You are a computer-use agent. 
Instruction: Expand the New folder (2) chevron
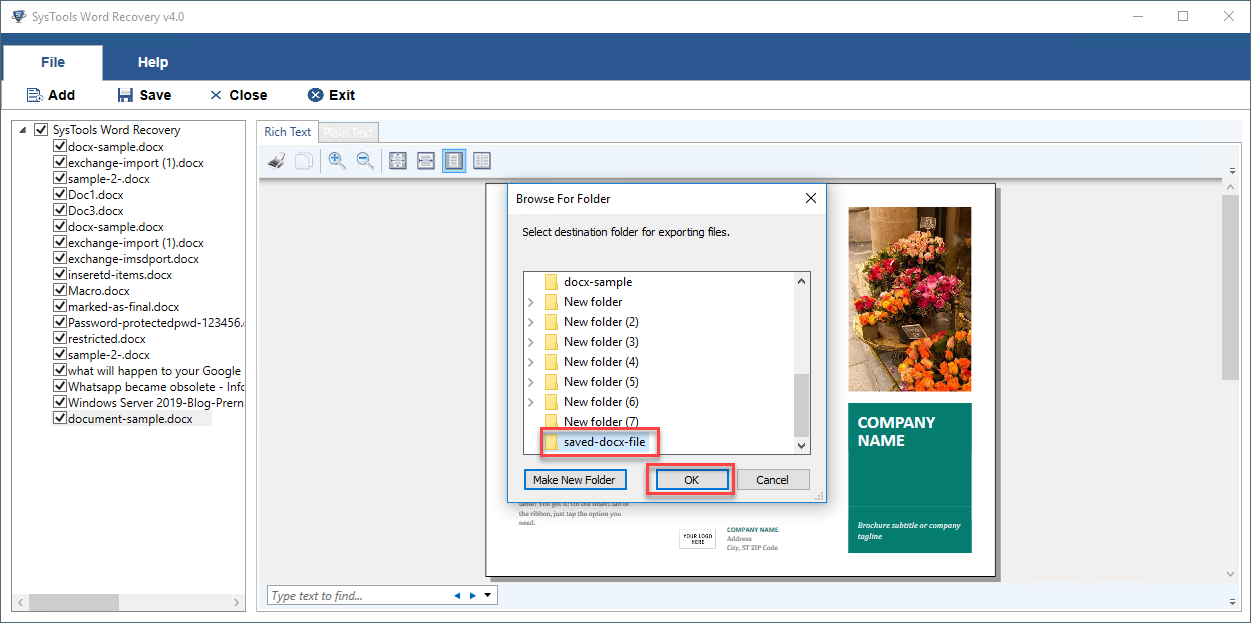pyautogui.click(x=530, y=321)
